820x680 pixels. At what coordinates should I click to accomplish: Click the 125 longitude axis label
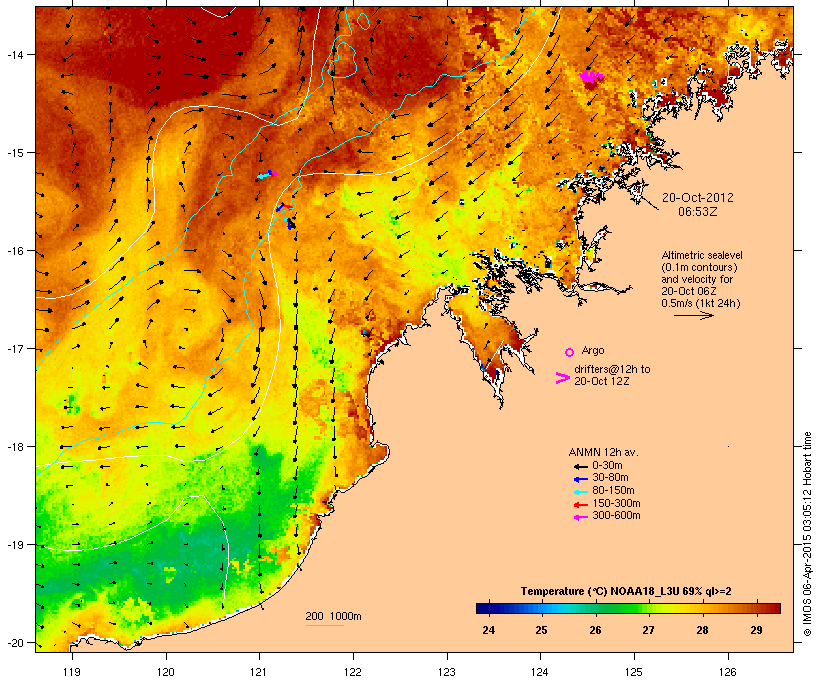[634, 672]
